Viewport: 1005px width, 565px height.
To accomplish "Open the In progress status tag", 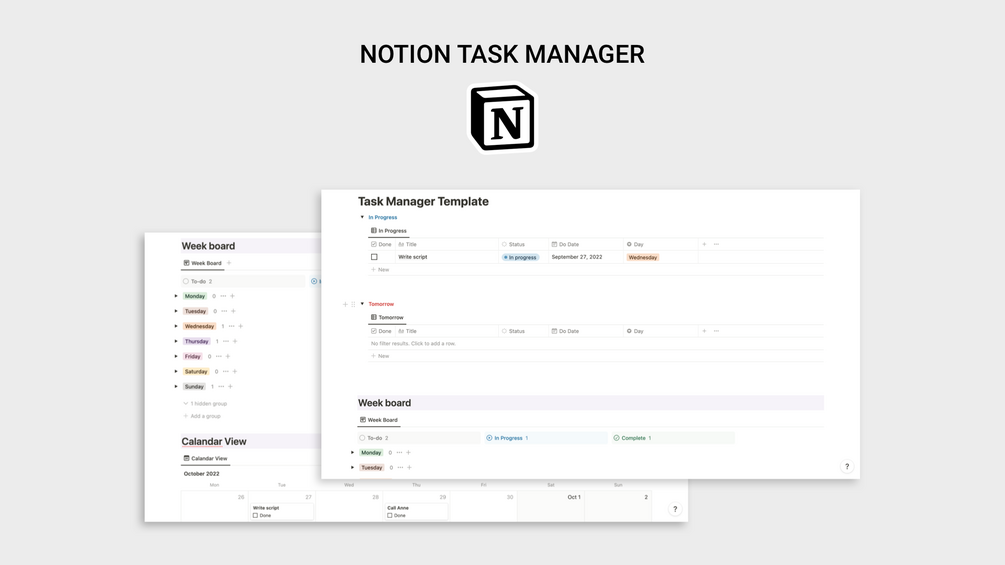I will (x=520, y=258).
